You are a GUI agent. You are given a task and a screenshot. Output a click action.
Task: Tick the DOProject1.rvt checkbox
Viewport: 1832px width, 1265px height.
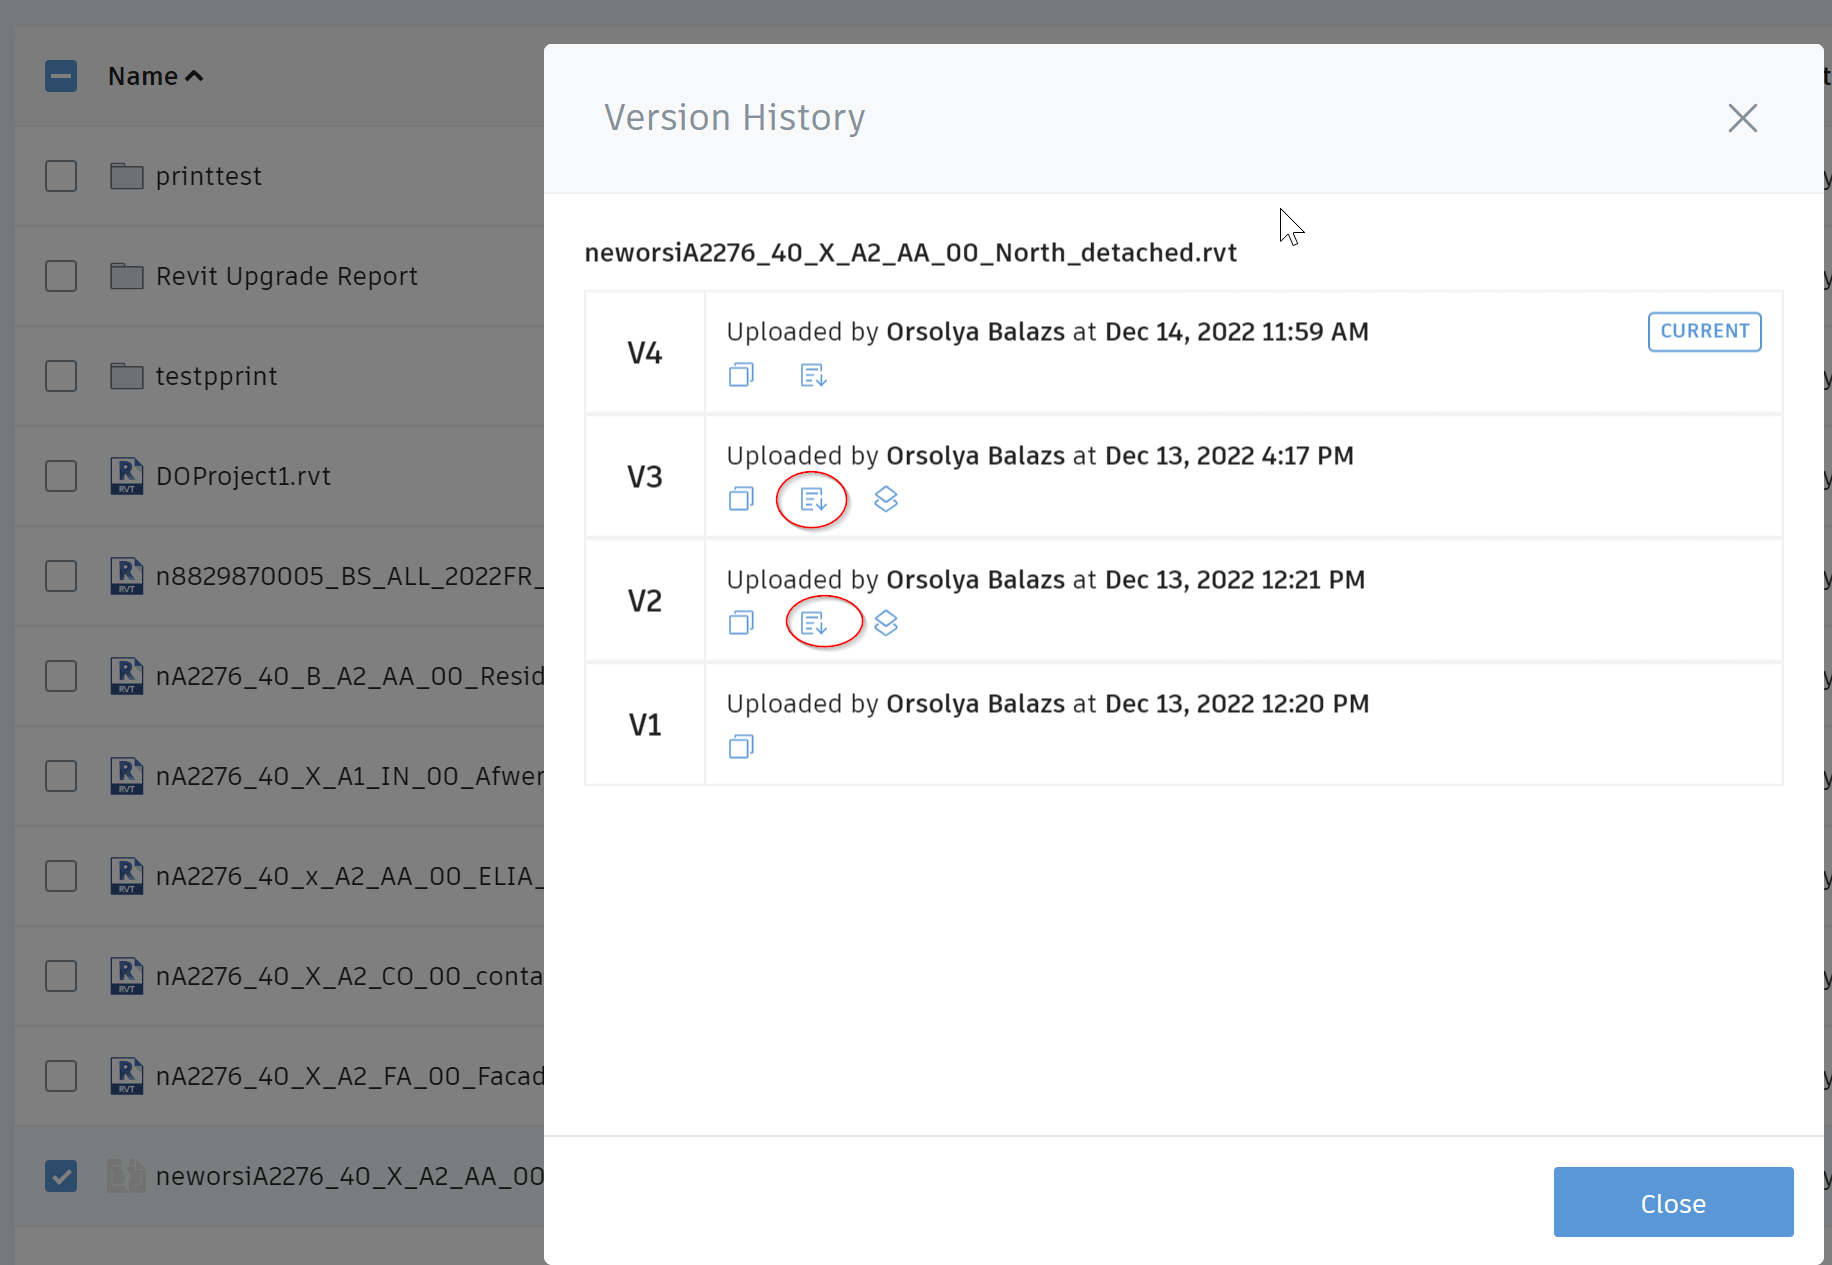(61, 476)
